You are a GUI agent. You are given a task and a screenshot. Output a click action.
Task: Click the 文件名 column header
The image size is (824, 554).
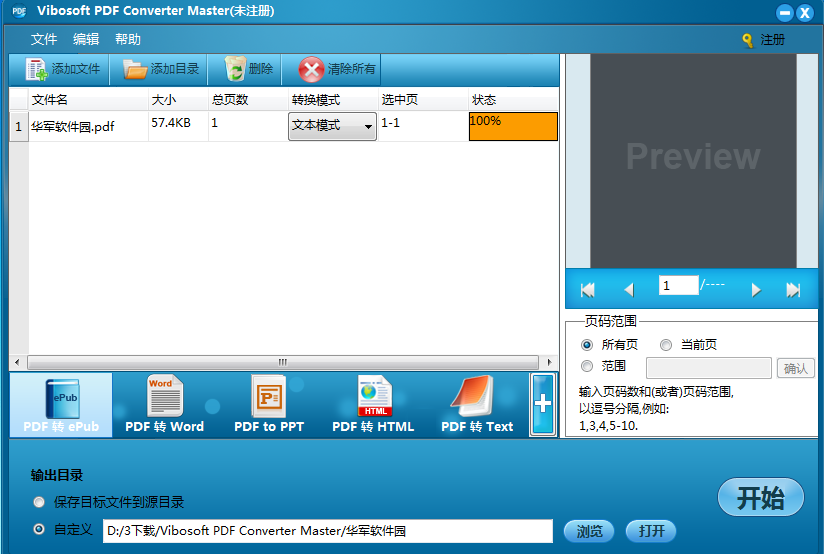[88, 99]
